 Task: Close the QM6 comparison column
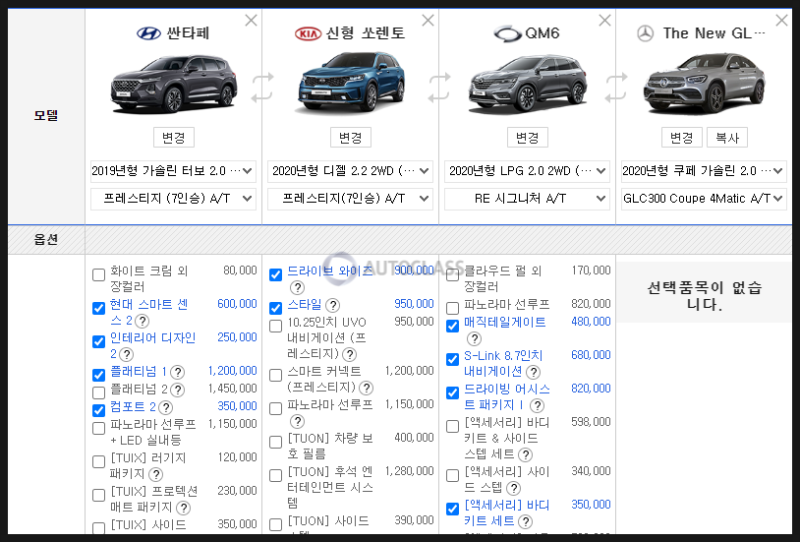[605, 20]
